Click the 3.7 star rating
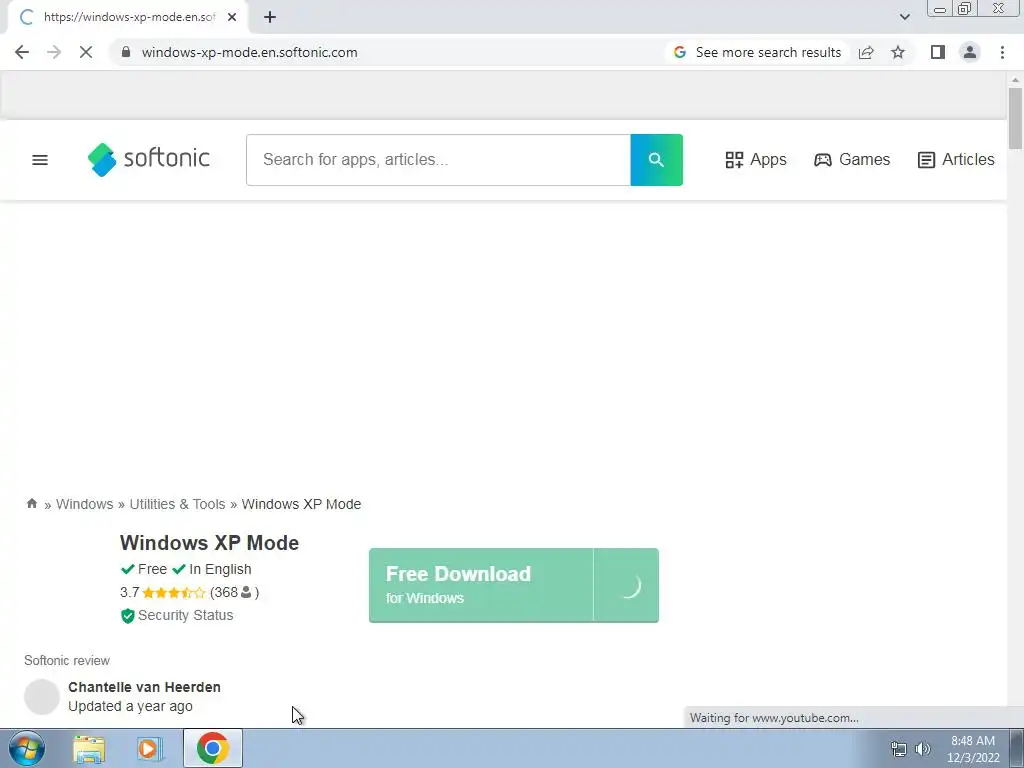The image size is (1024, 768). coord(163,592)
